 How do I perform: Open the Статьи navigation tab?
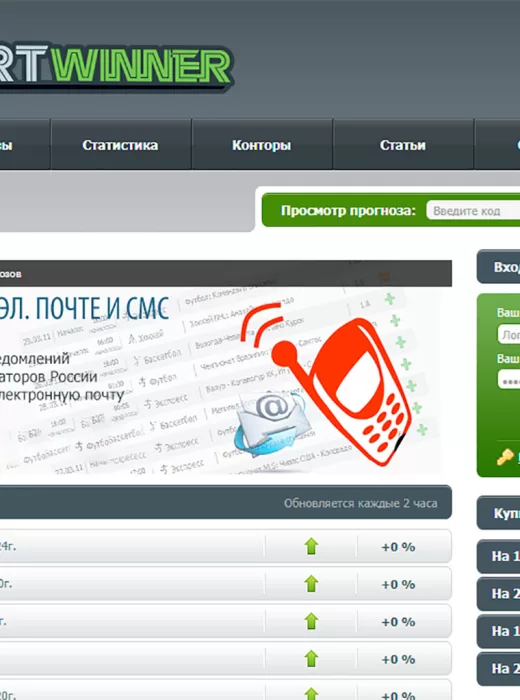click(403, 145)
